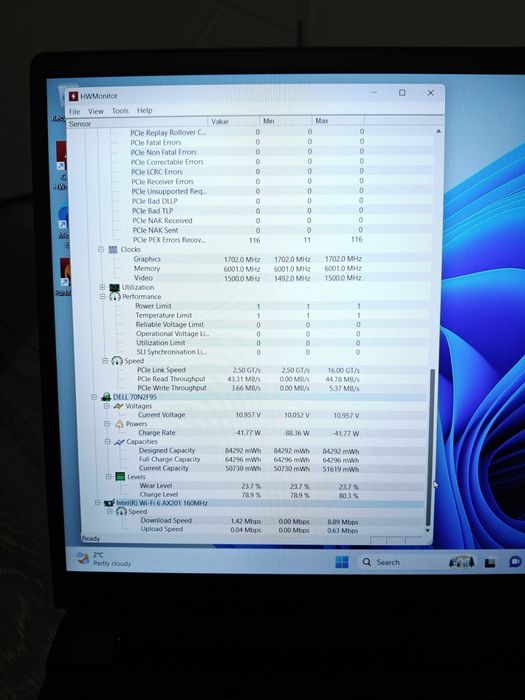Viewport: 525px width, 700px height.
Task: Select the Graphics clock row
Action: point(248,259)
